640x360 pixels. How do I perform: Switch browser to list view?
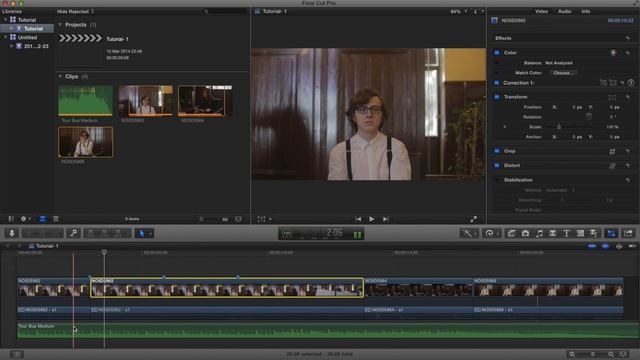click(x=56, y=219)
